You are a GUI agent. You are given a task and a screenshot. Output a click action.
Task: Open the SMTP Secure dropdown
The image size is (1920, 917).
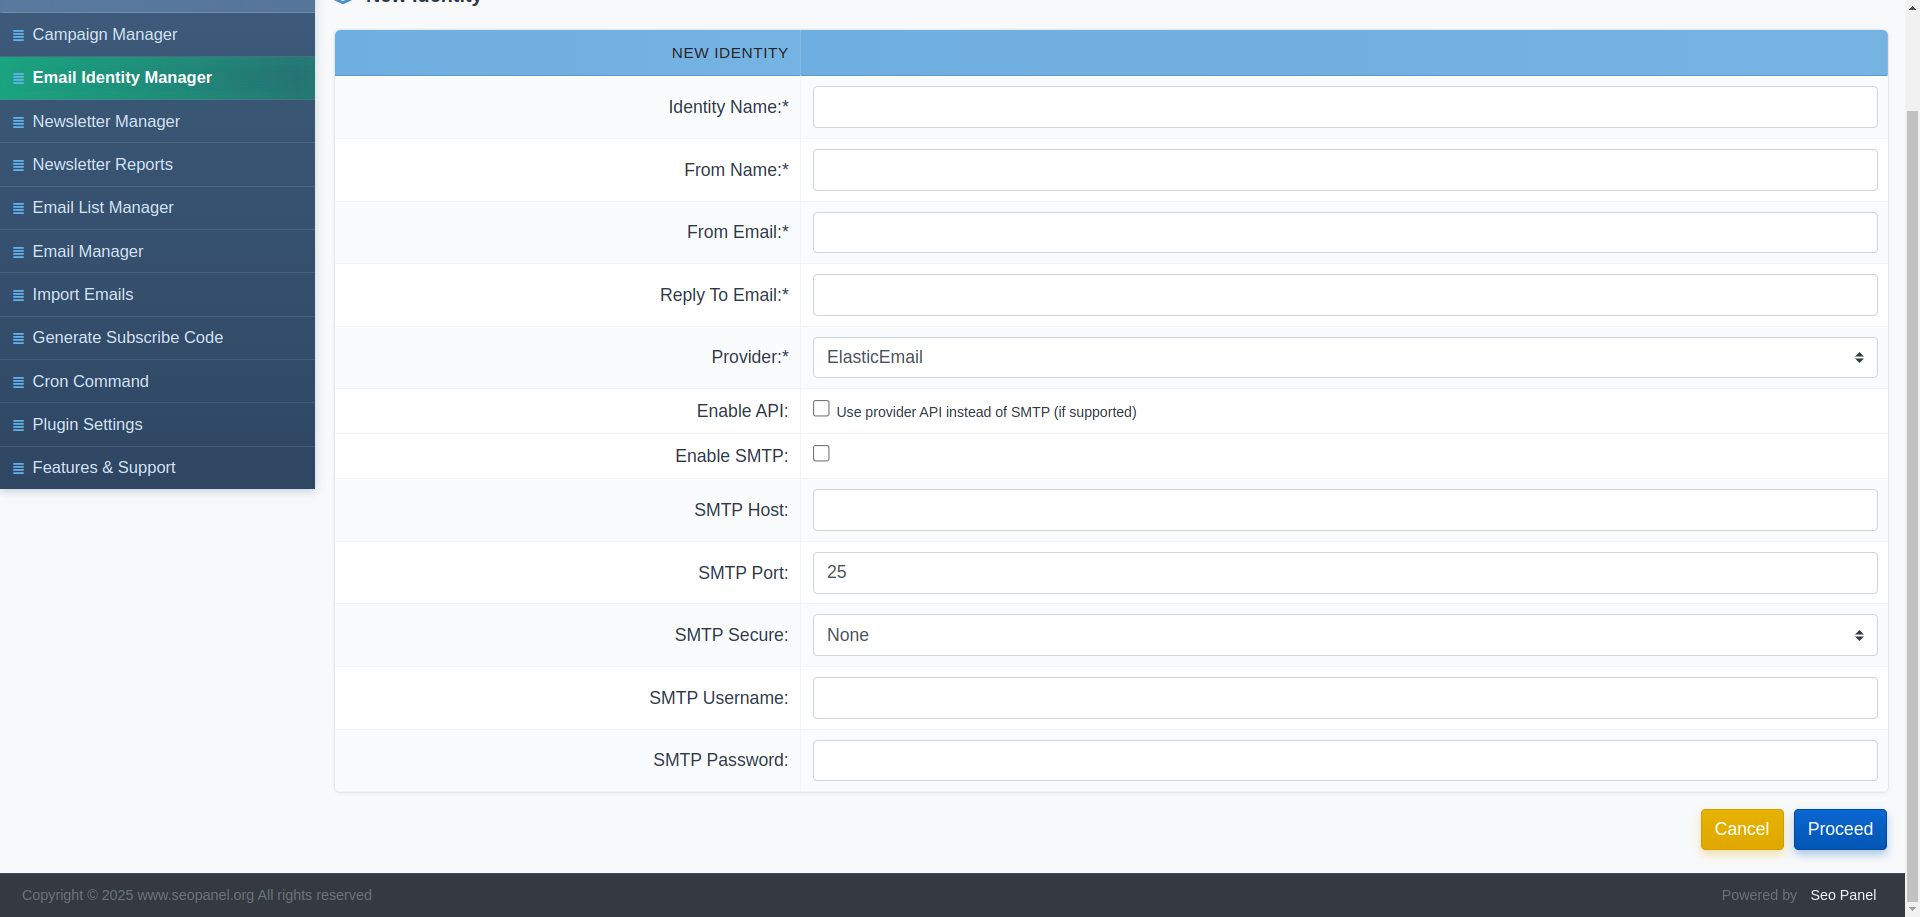1344,635
